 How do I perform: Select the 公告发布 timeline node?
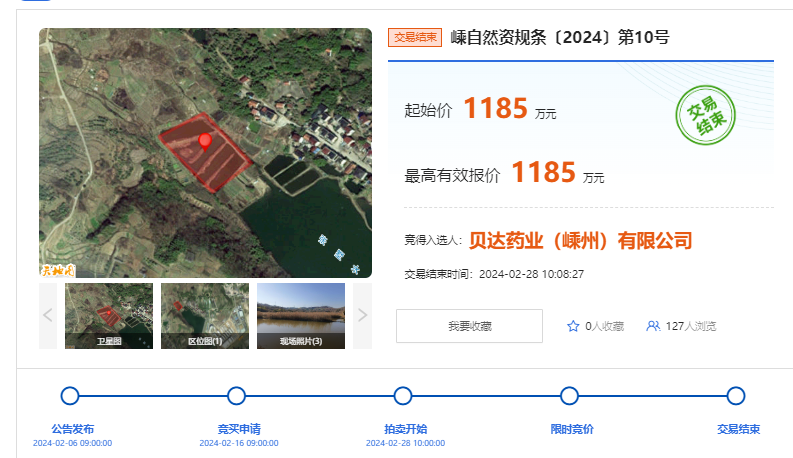70,396
